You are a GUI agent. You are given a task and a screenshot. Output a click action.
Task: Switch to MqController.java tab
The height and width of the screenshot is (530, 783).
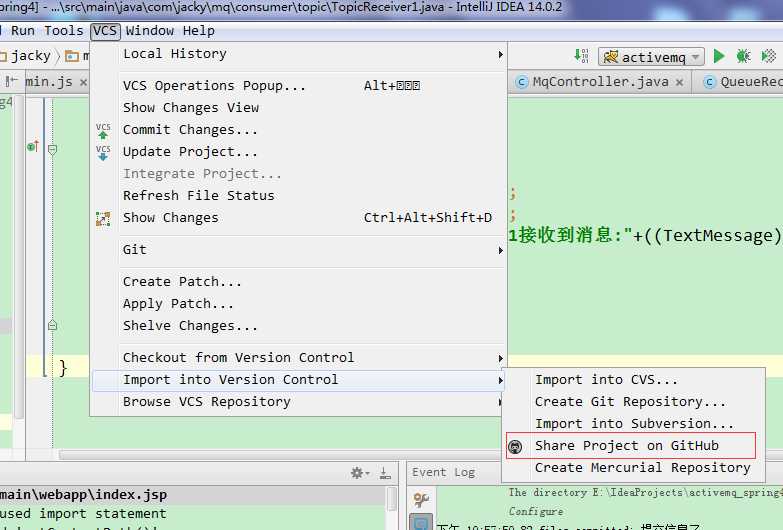click(x=600, y=82)
